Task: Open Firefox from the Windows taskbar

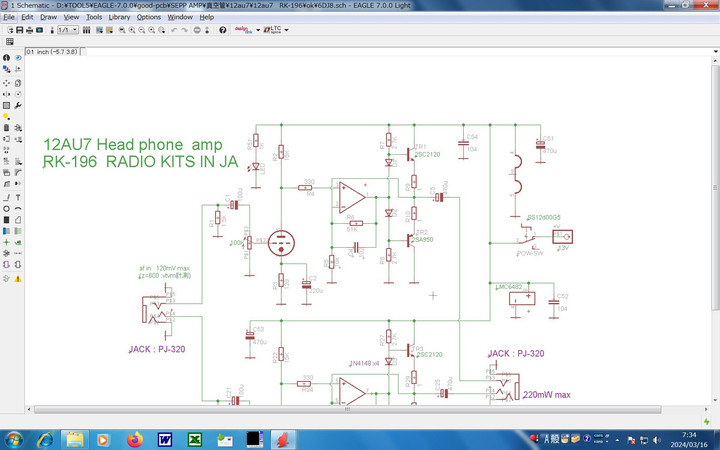Action: [x=135, y=438]
